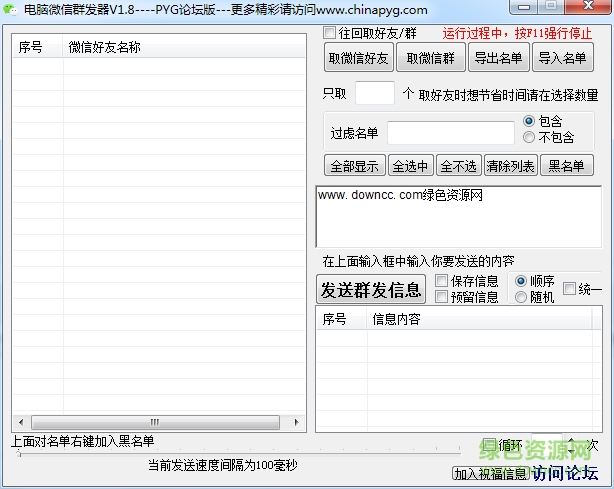Toggle the 预留信息 checkbox
This screenshot has width=614, height=489.
(442, 296)
